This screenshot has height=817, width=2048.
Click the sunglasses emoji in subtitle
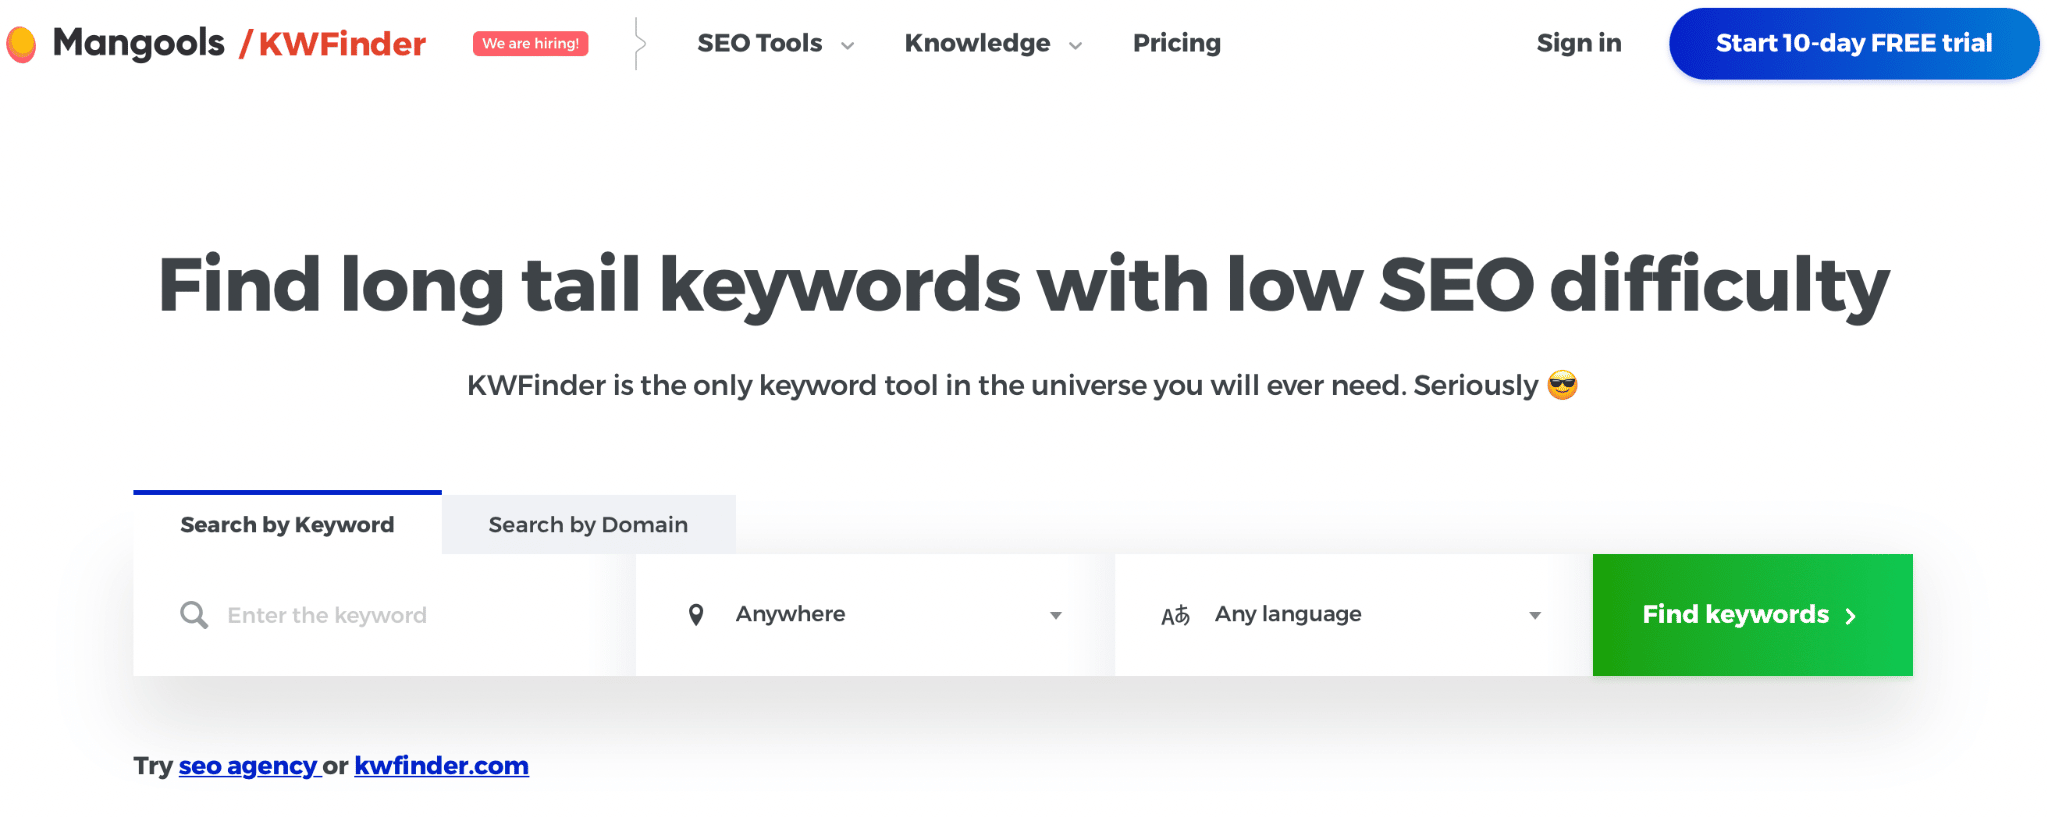(1562, 385)
